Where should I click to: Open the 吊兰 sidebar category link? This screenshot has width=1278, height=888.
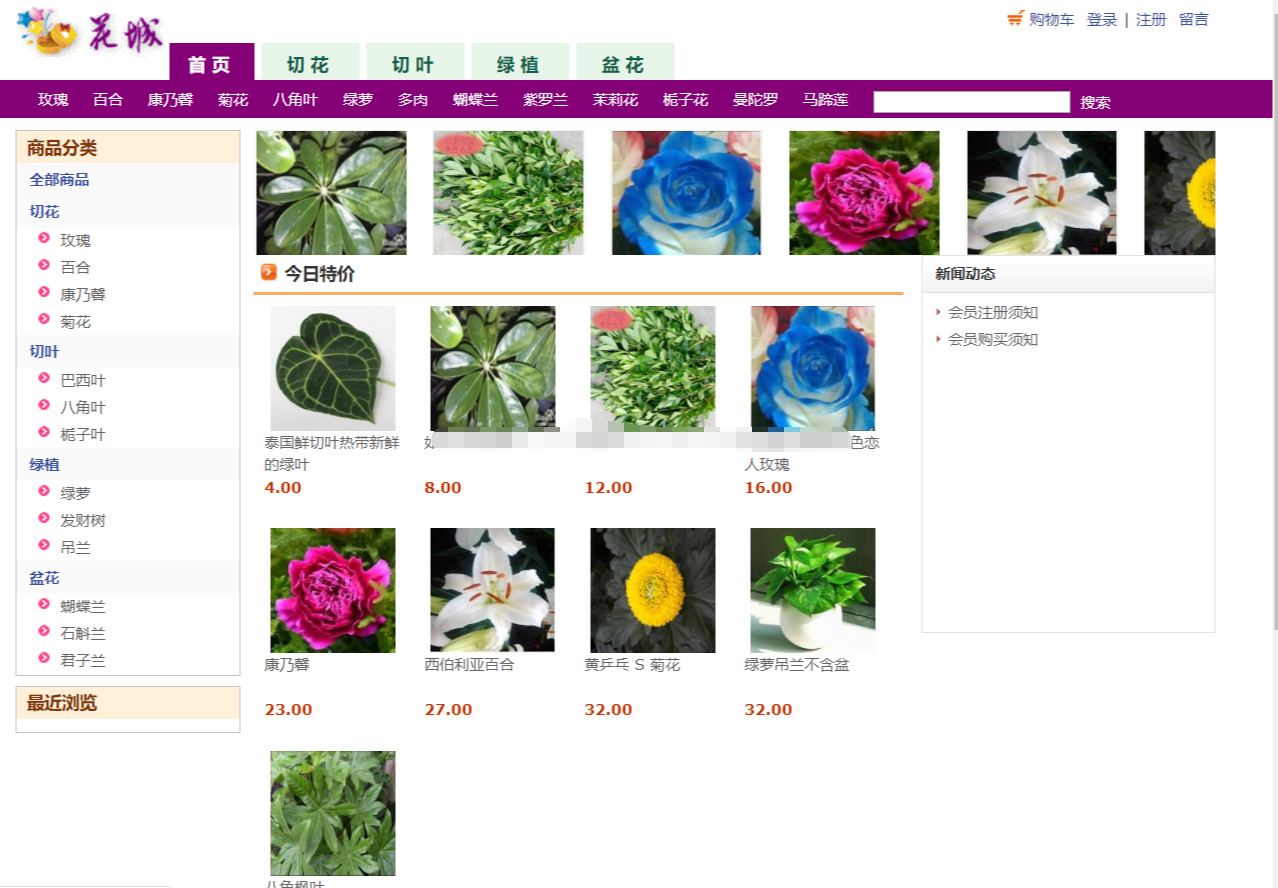point(75,548)
